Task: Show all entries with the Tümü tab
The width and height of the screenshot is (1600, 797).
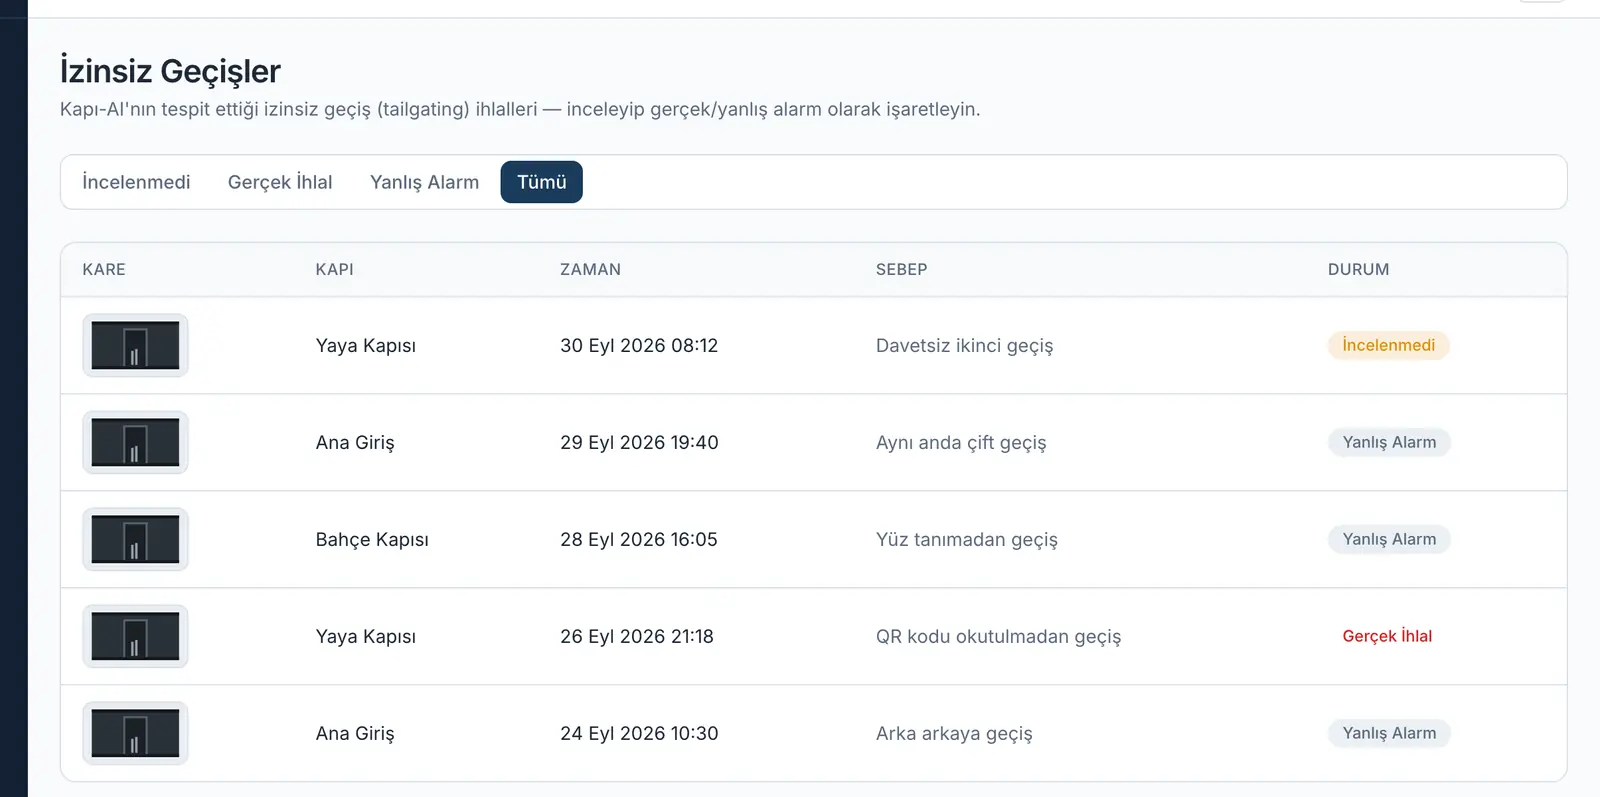Action: [541, 182]
